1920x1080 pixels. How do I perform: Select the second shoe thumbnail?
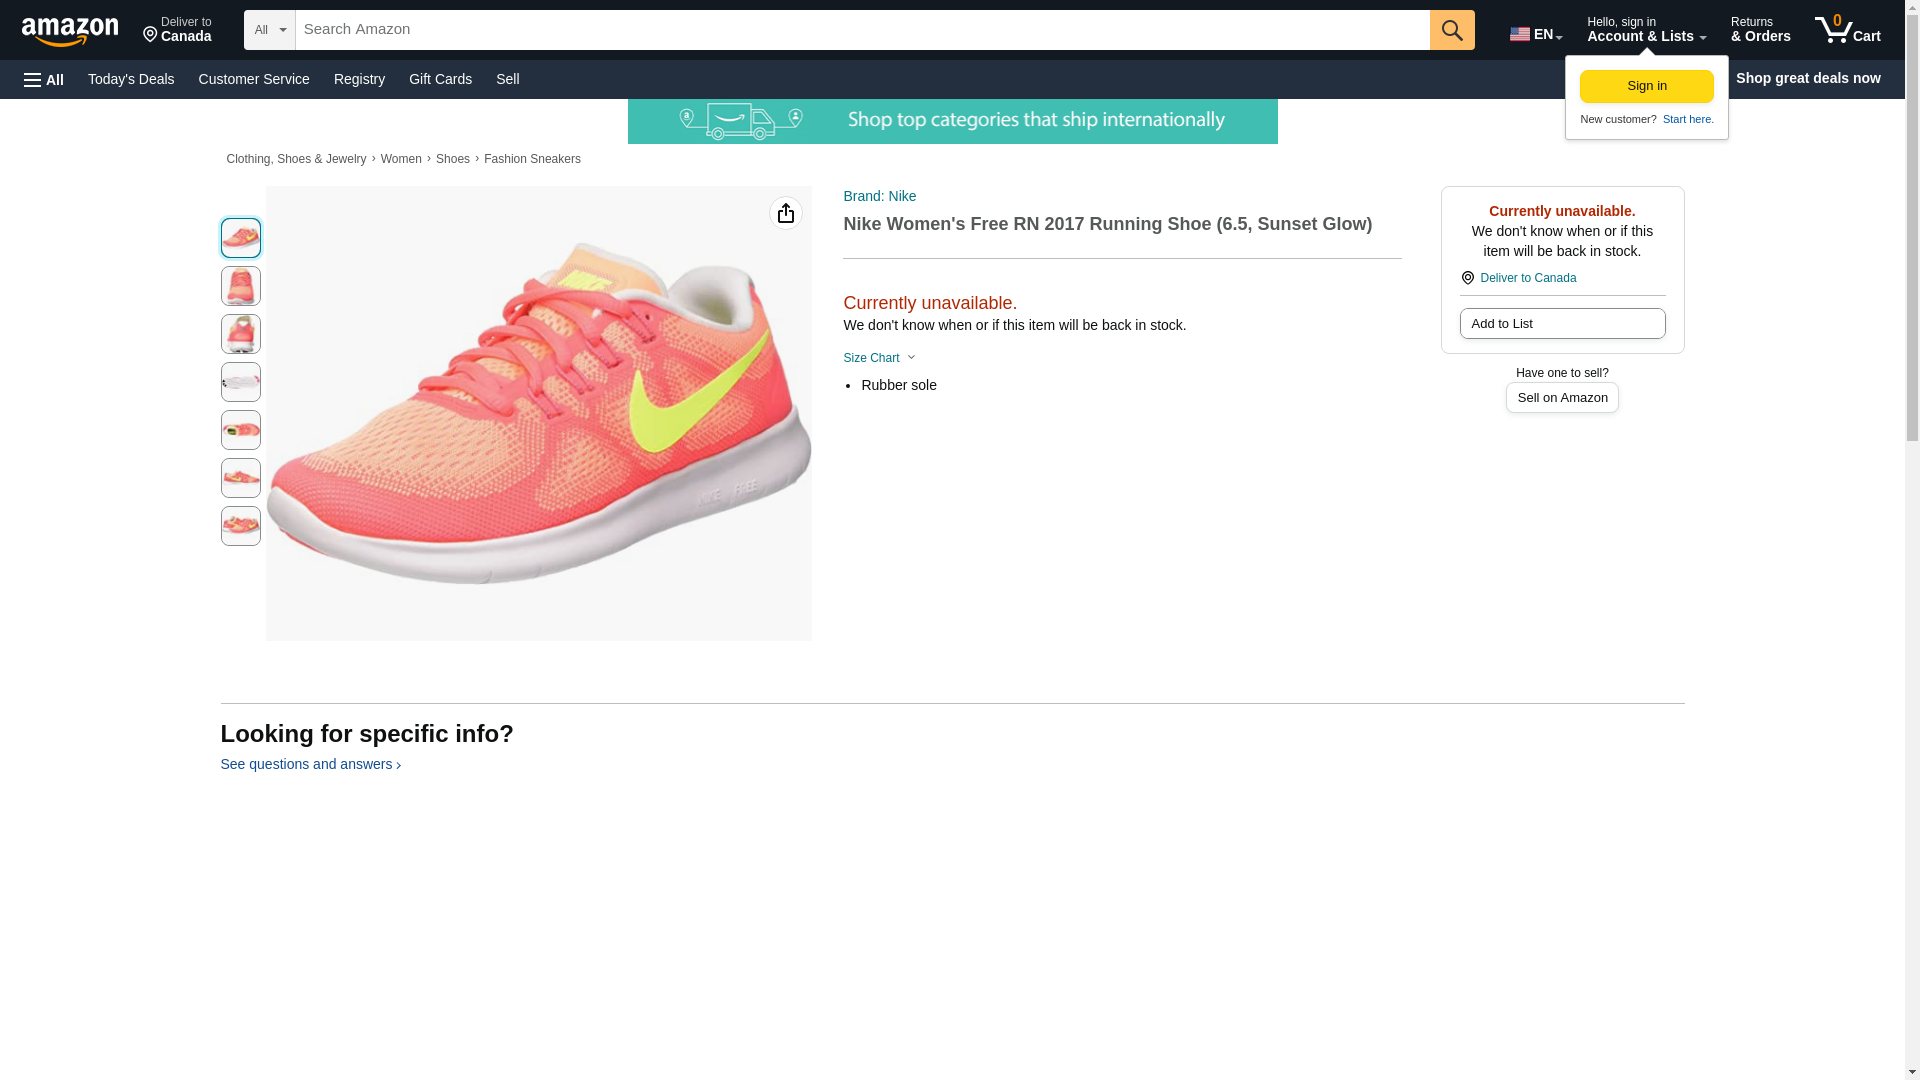pyautogui.click(x=240, y=286)
